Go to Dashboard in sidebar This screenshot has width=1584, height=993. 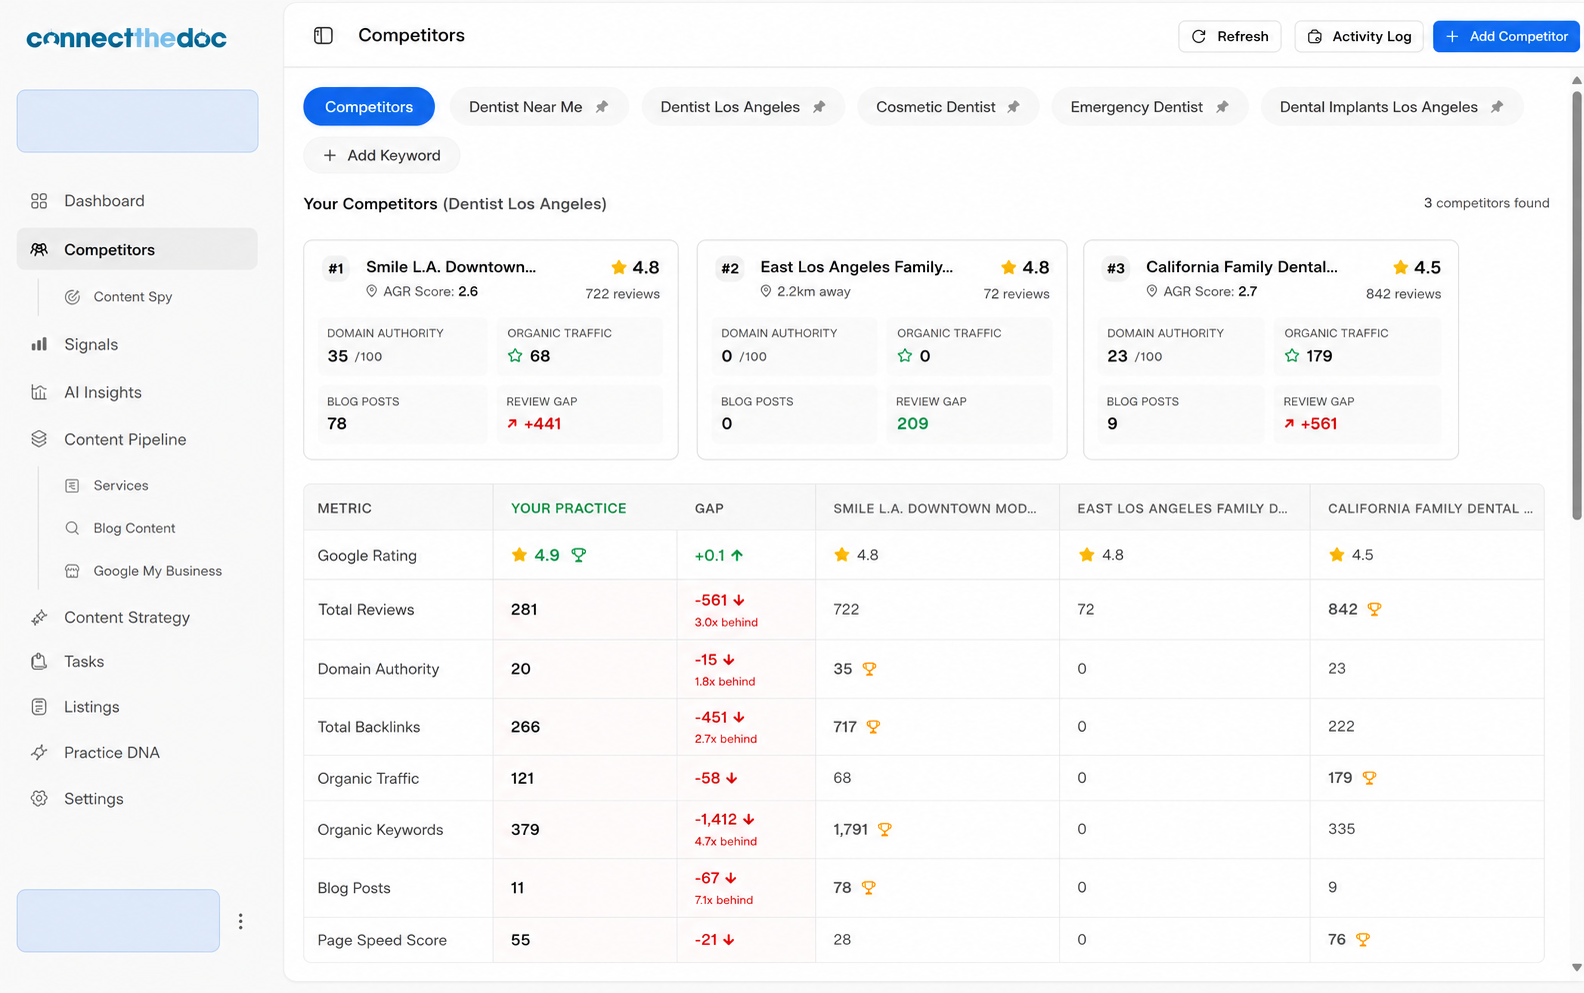click(137, 201)
